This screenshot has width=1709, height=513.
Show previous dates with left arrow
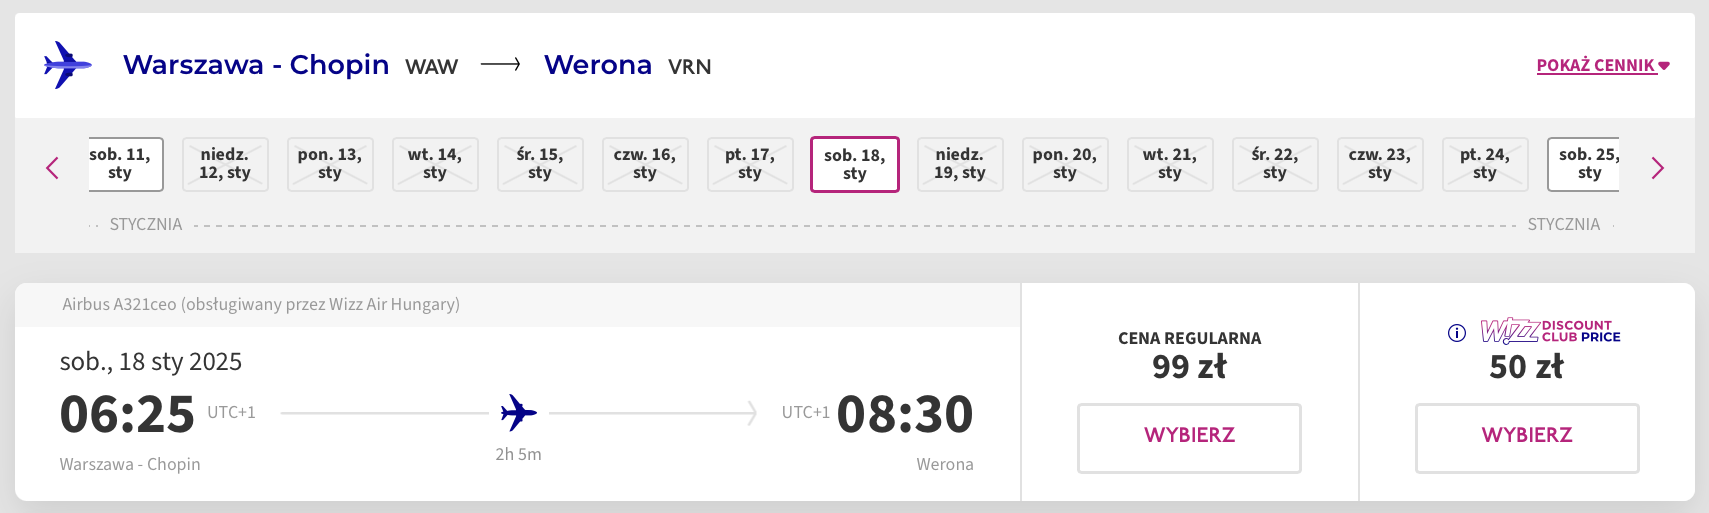(x=53, y=168)
